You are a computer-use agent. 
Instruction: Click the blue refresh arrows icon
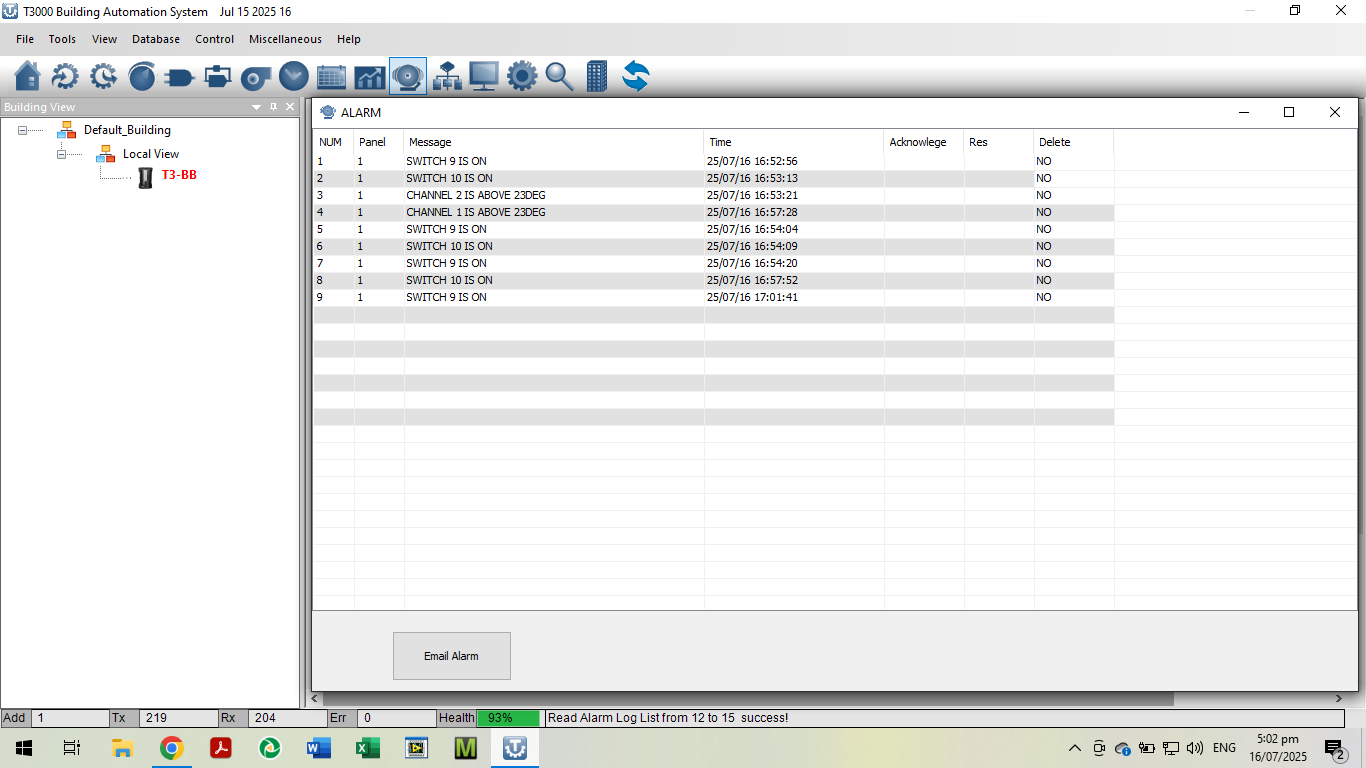pyautogui.click(x=635, y=76)
